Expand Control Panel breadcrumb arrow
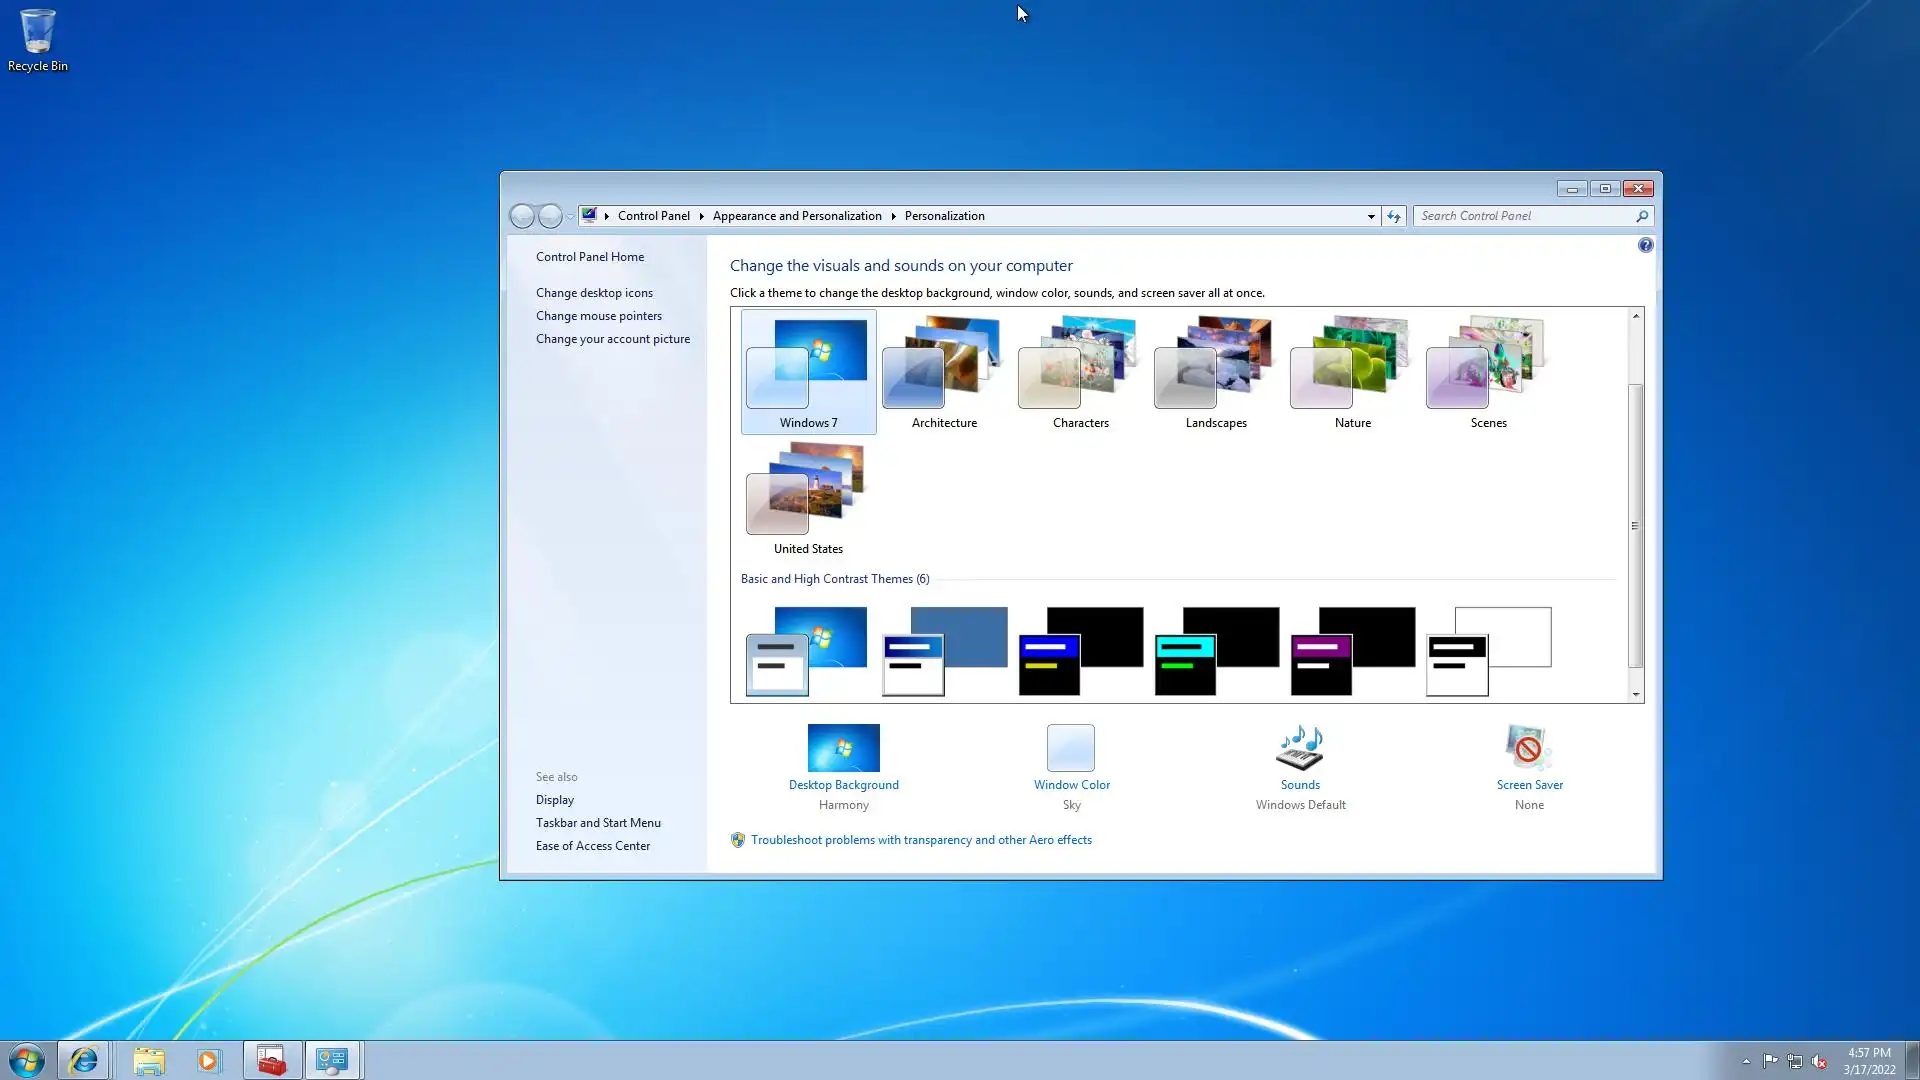Image resolution: width=1920 pixels, height=1080 pixels. [701, 216]
